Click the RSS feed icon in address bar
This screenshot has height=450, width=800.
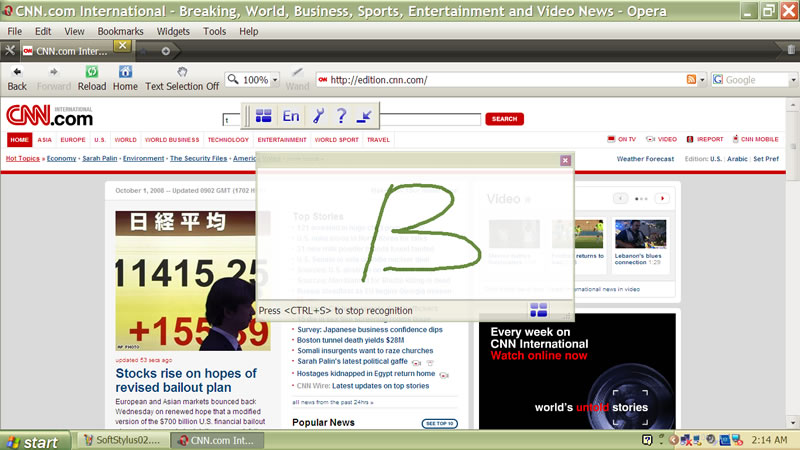tap(691, 80)
